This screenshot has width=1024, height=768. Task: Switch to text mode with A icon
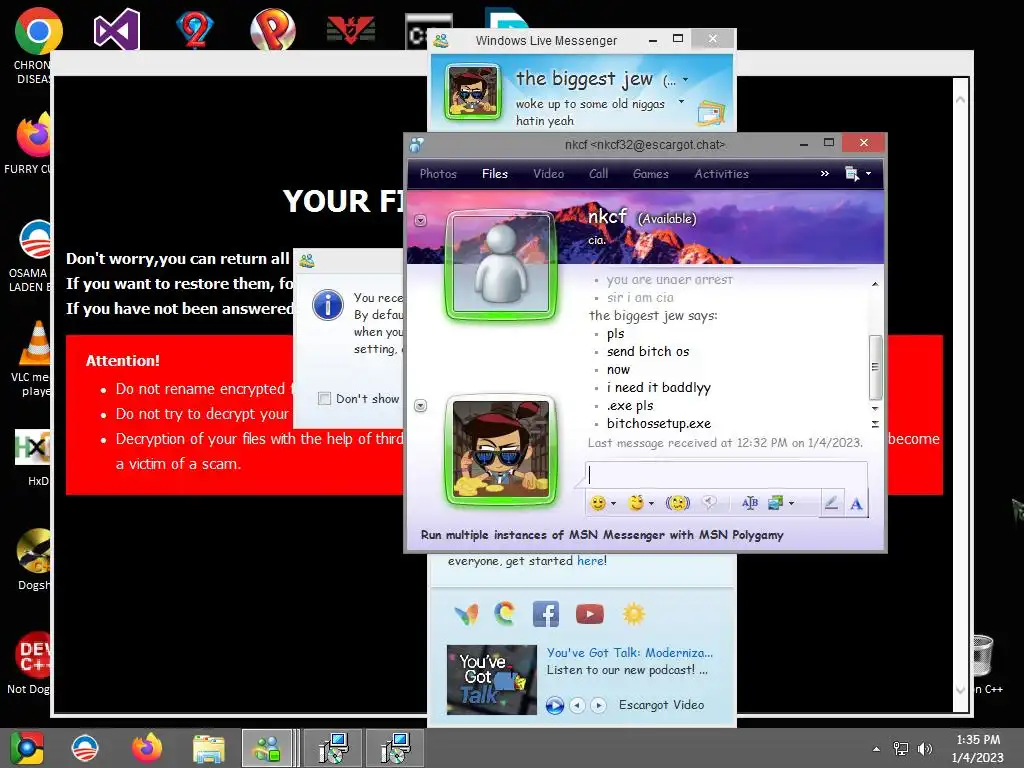(856, 504)
